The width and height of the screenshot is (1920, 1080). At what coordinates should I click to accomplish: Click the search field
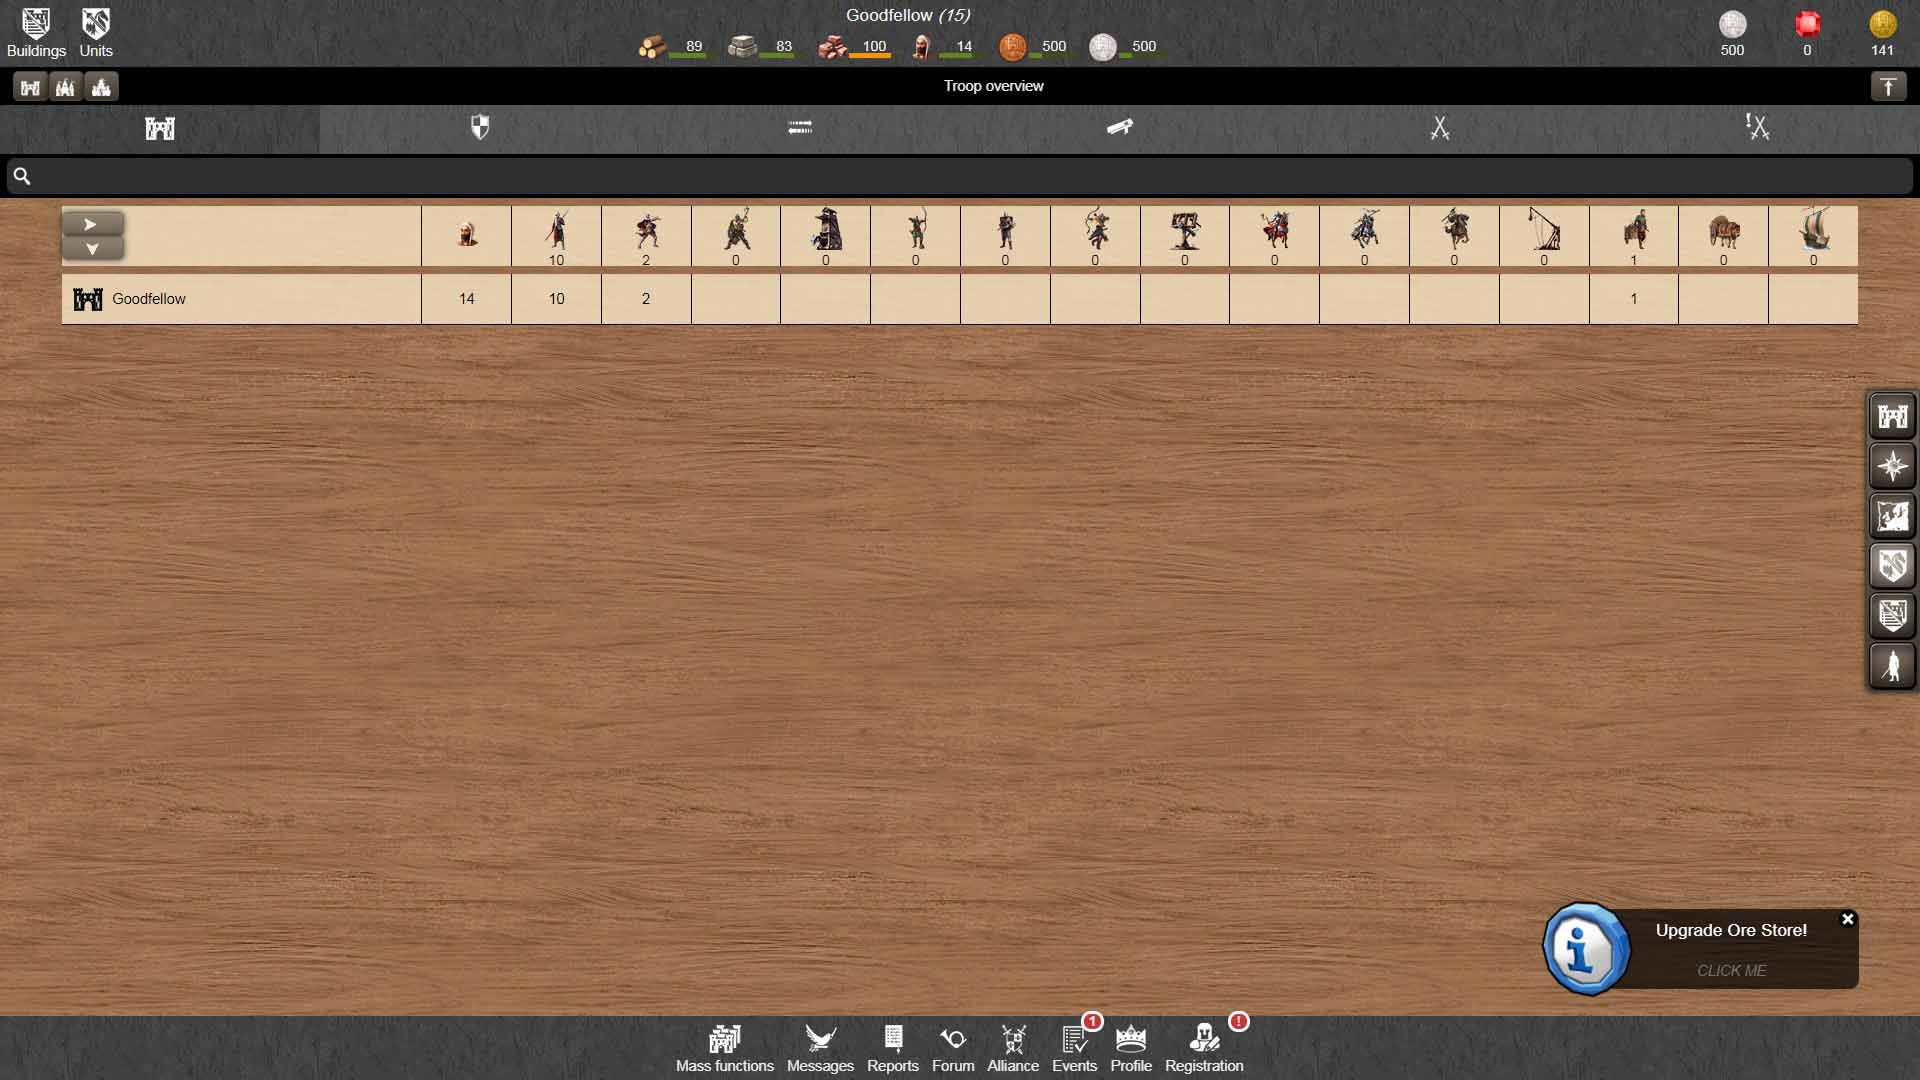[x=960, y=176]
